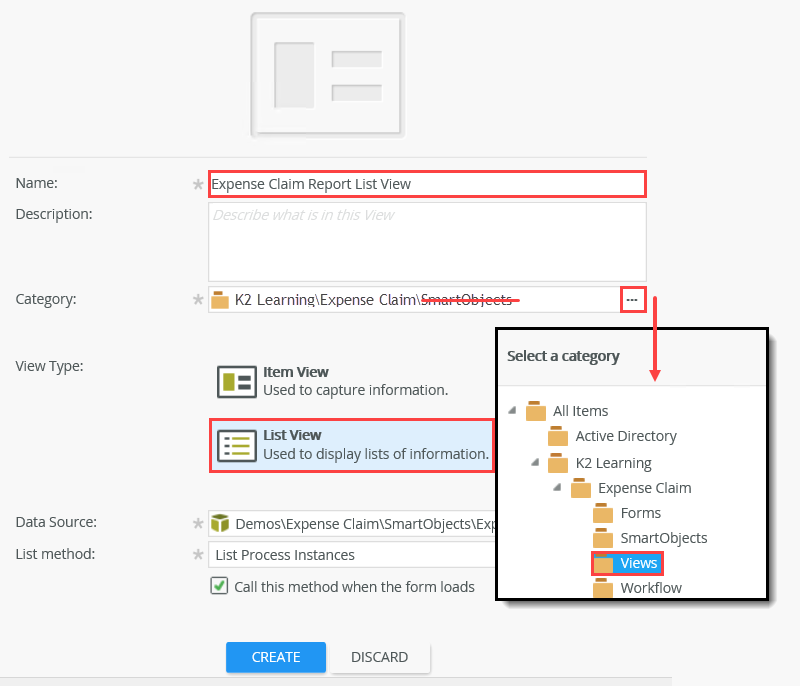Collapse the Expense Claim tree node
The height and width of the screenshot is (686, 800).
point(556,487)
